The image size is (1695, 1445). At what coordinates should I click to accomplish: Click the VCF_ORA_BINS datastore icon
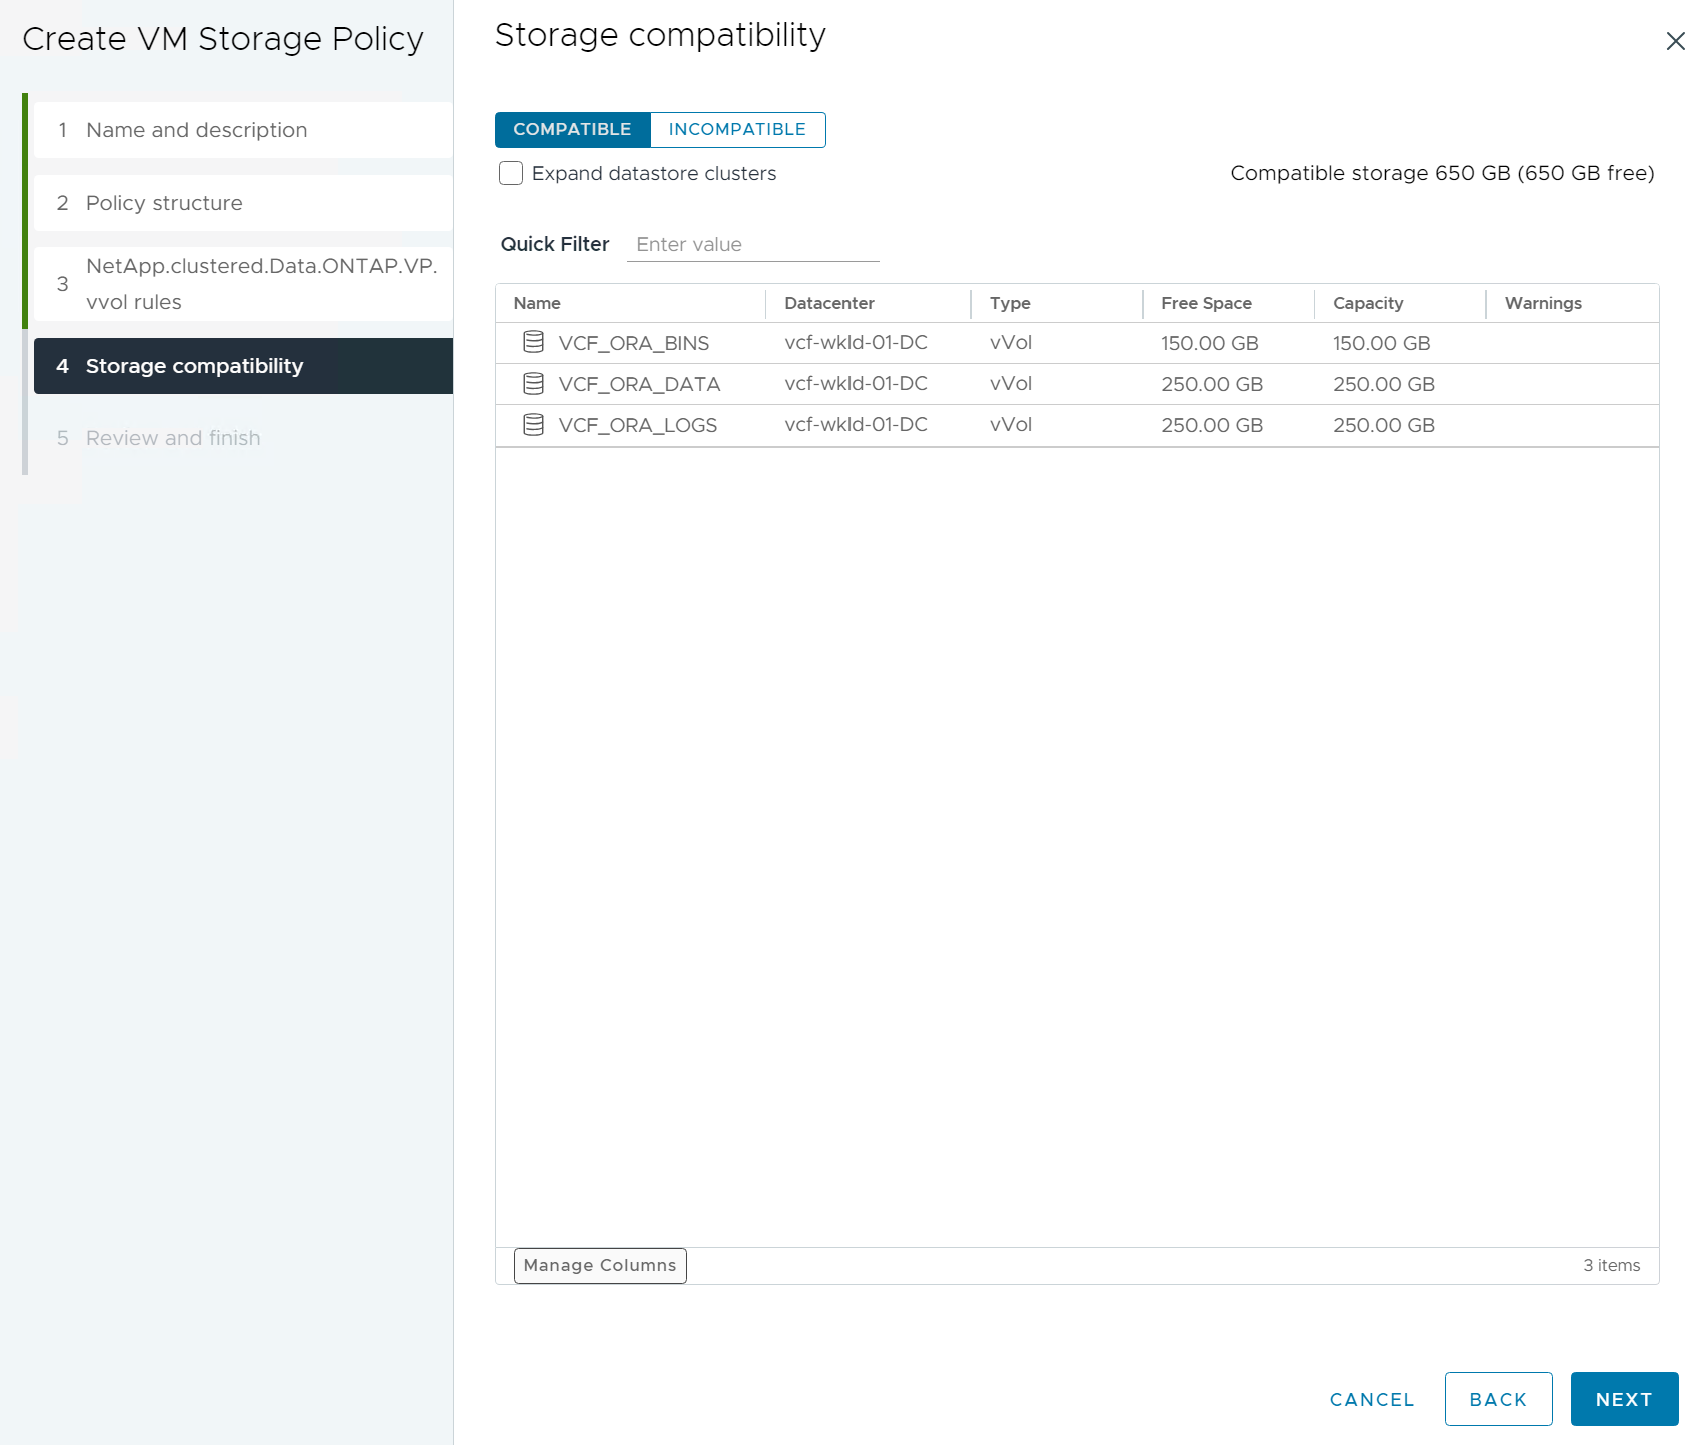tap(533, 343)
